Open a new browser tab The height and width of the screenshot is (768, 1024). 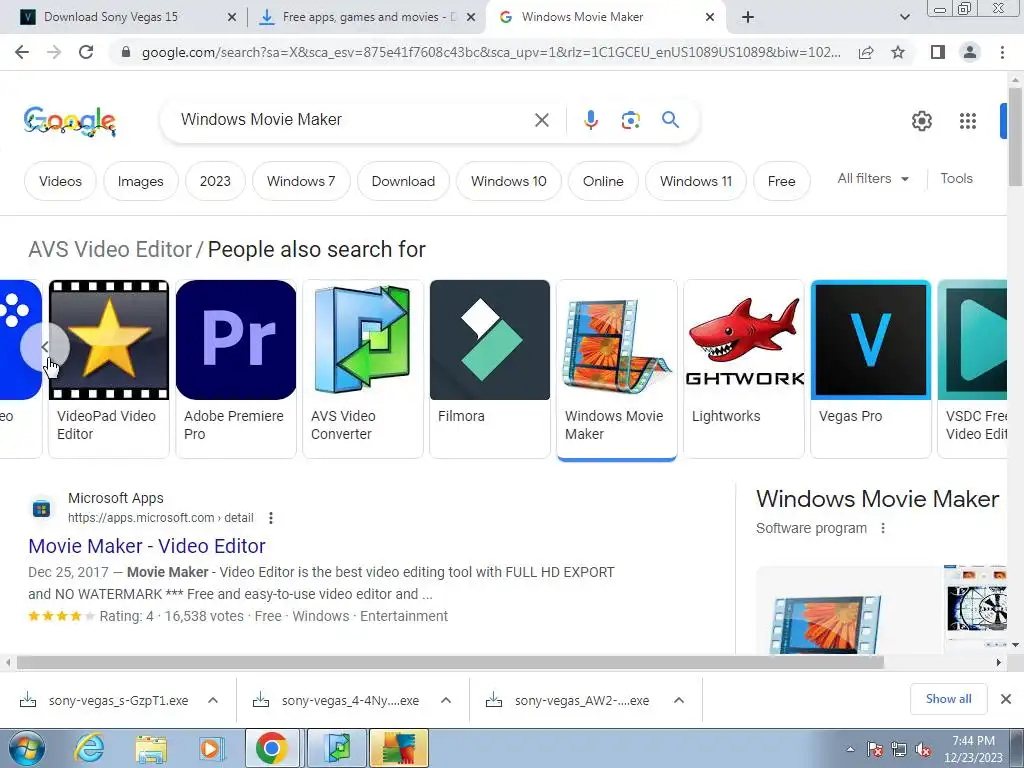(x=748, y=17)
